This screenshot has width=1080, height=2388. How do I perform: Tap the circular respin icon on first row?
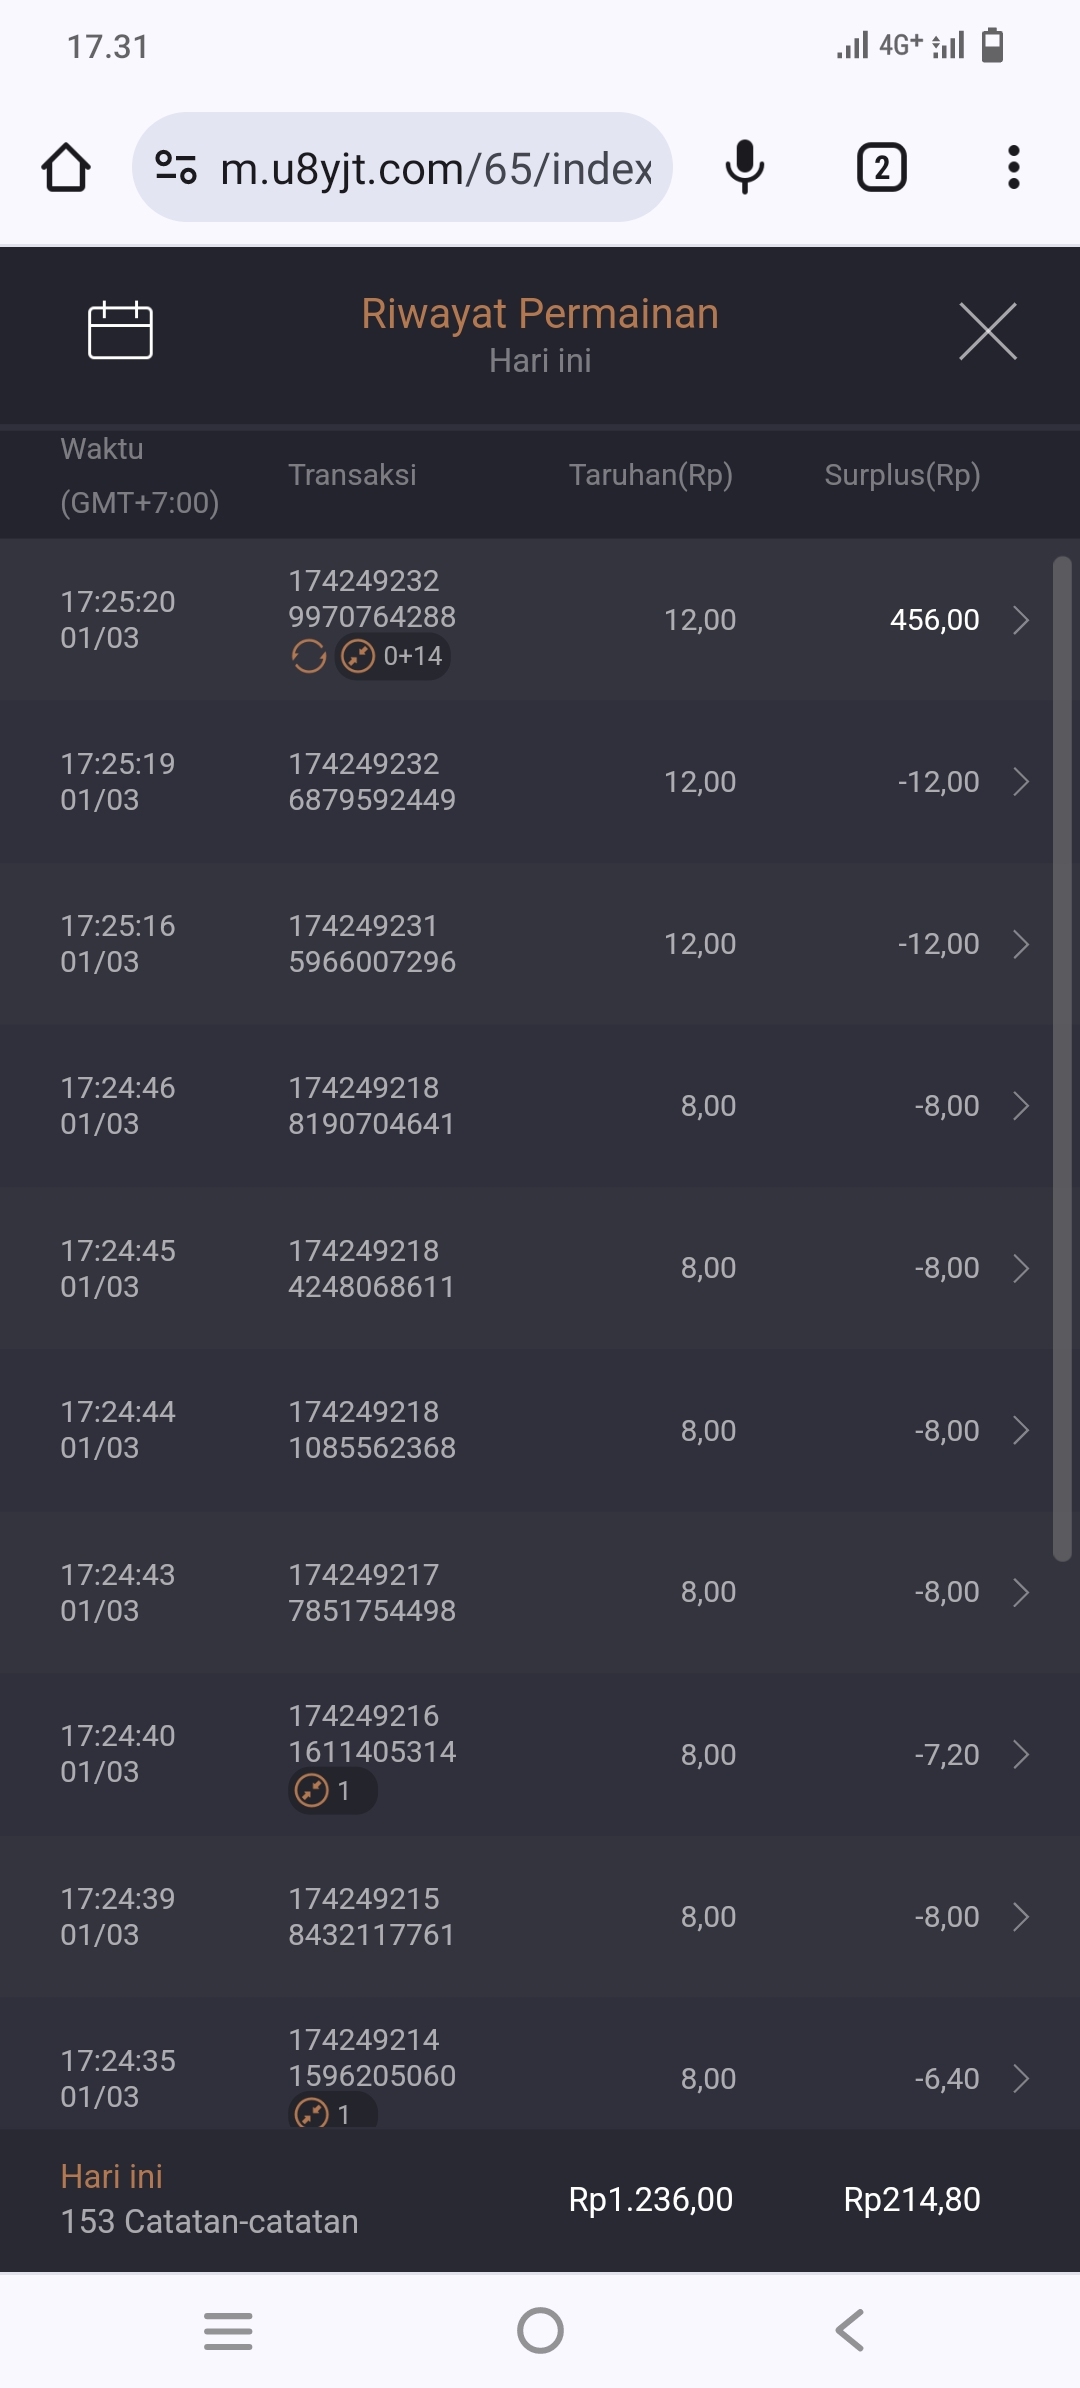(309, 657)
